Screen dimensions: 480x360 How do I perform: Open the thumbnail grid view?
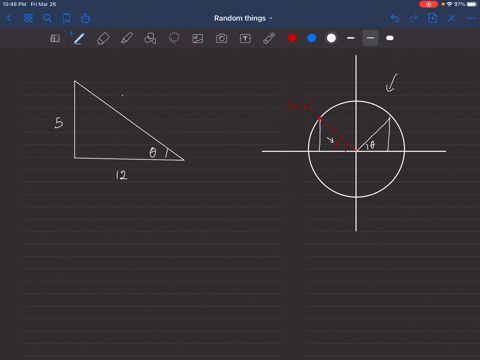[x=28, y=18]
